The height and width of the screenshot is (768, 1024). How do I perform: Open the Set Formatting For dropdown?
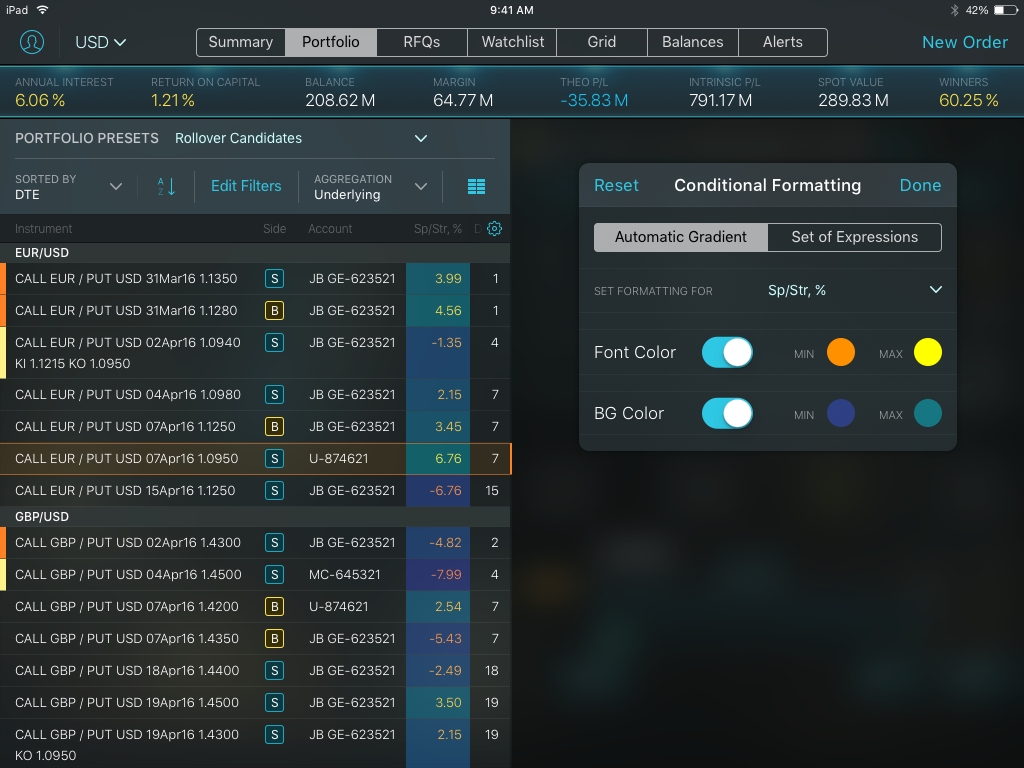click(936, 289)
